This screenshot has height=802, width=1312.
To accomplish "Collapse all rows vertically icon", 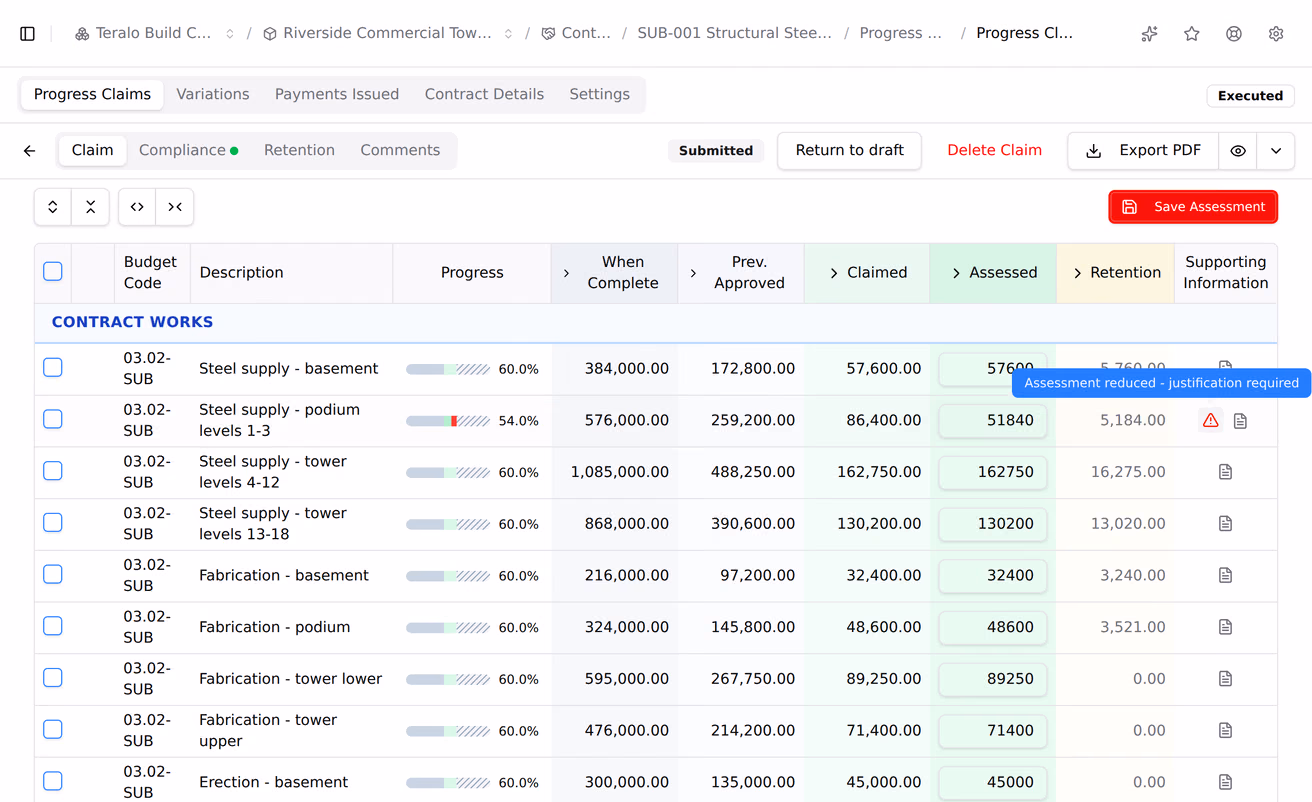I will pyautogui.click(x=90, y=207).
